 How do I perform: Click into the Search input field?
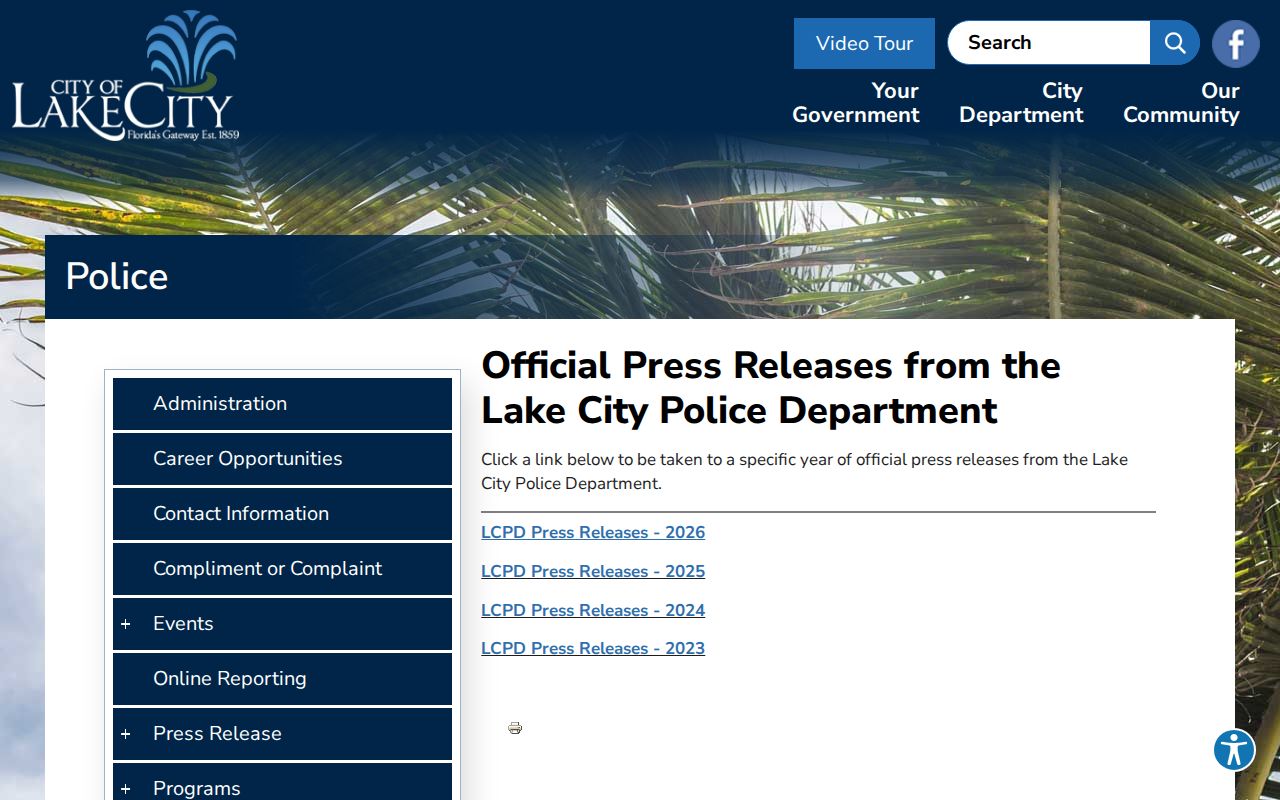[x=1049, y=43]
